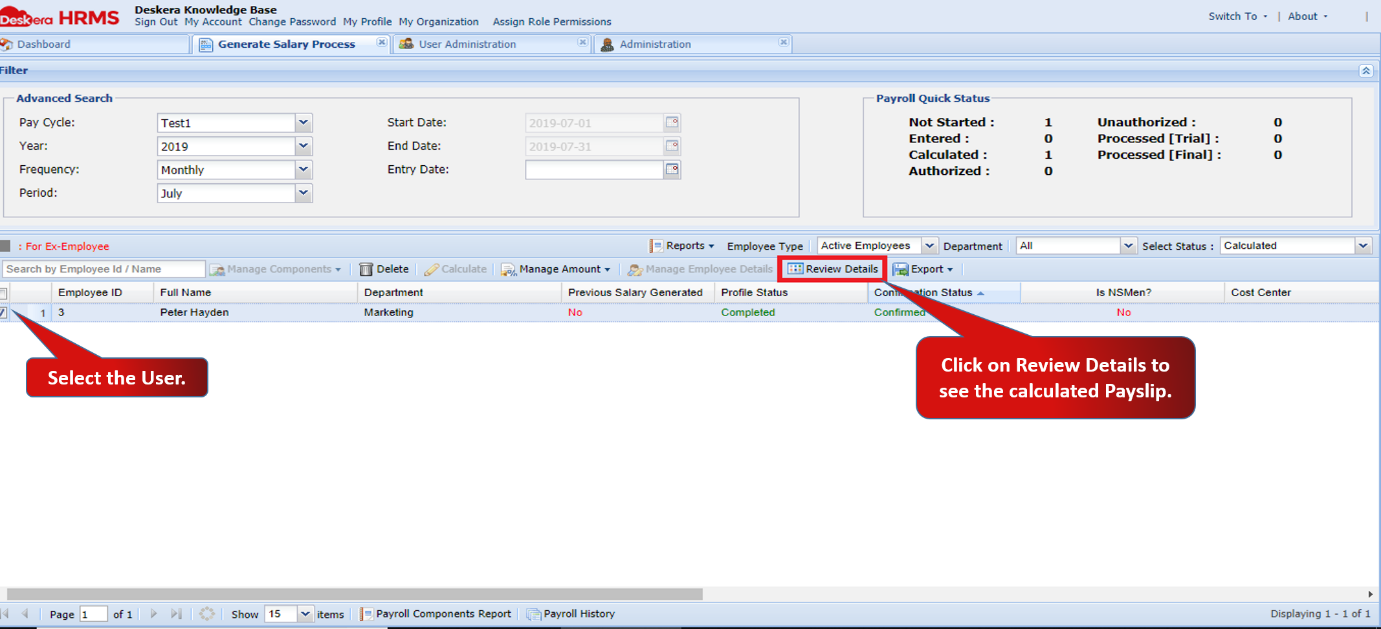Sort by Profile Status column header

[791, 293]
